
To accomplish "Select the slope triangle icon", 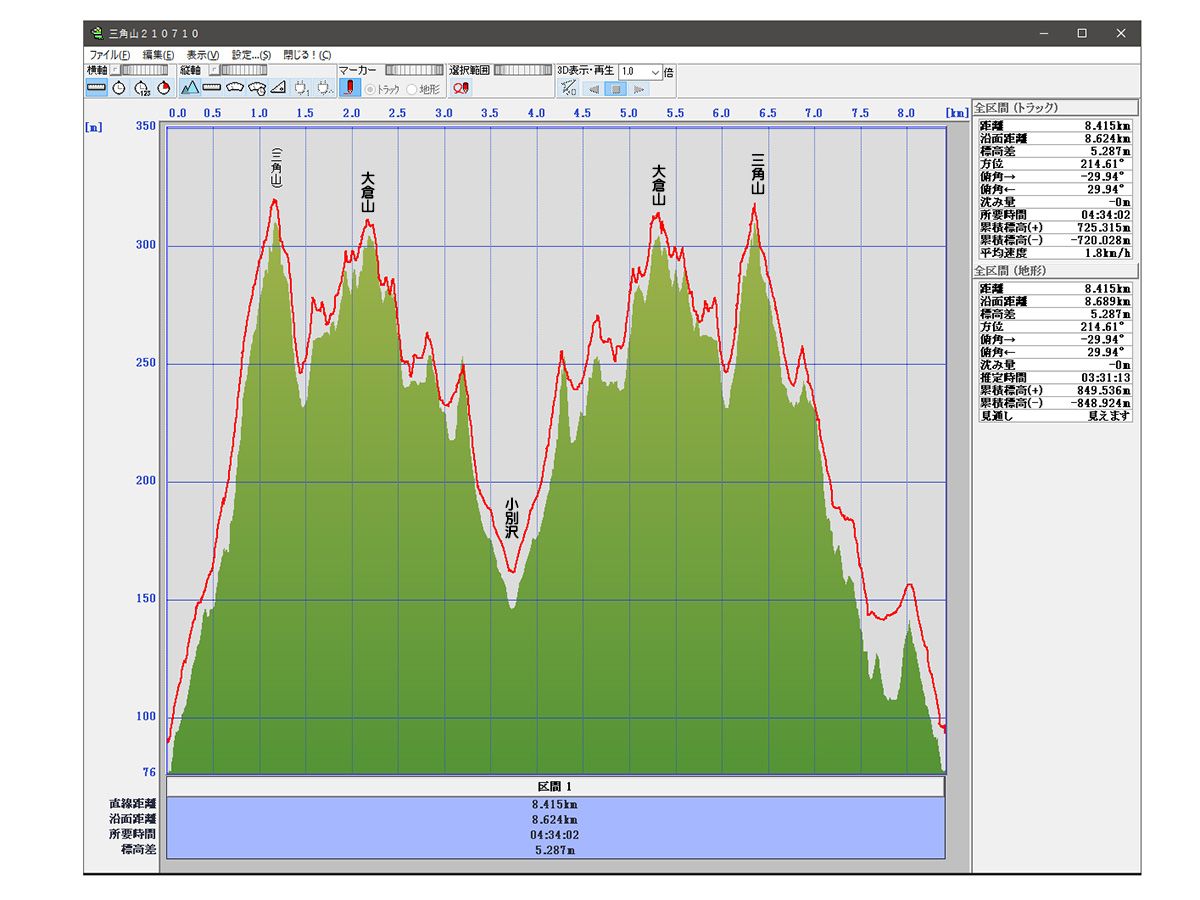I will [278, 88].
